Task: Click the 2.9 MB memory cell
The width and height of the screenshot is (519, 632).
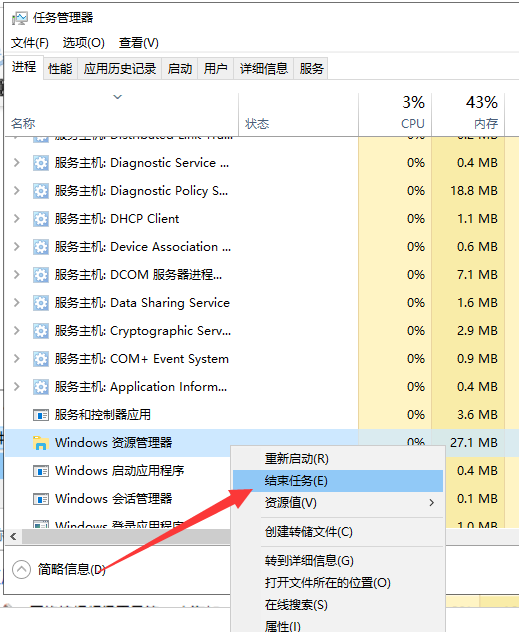Action: coord(468,331)
